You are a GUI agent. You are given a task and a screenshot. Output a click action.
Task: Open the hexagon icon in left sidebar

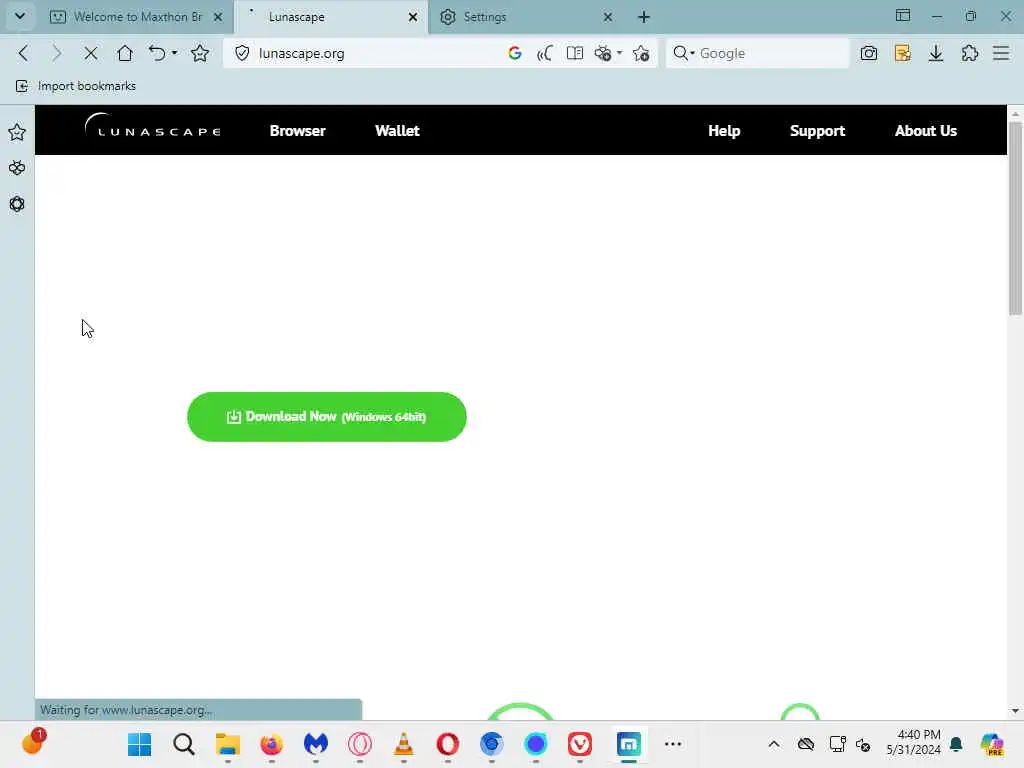tap(17, 204)
